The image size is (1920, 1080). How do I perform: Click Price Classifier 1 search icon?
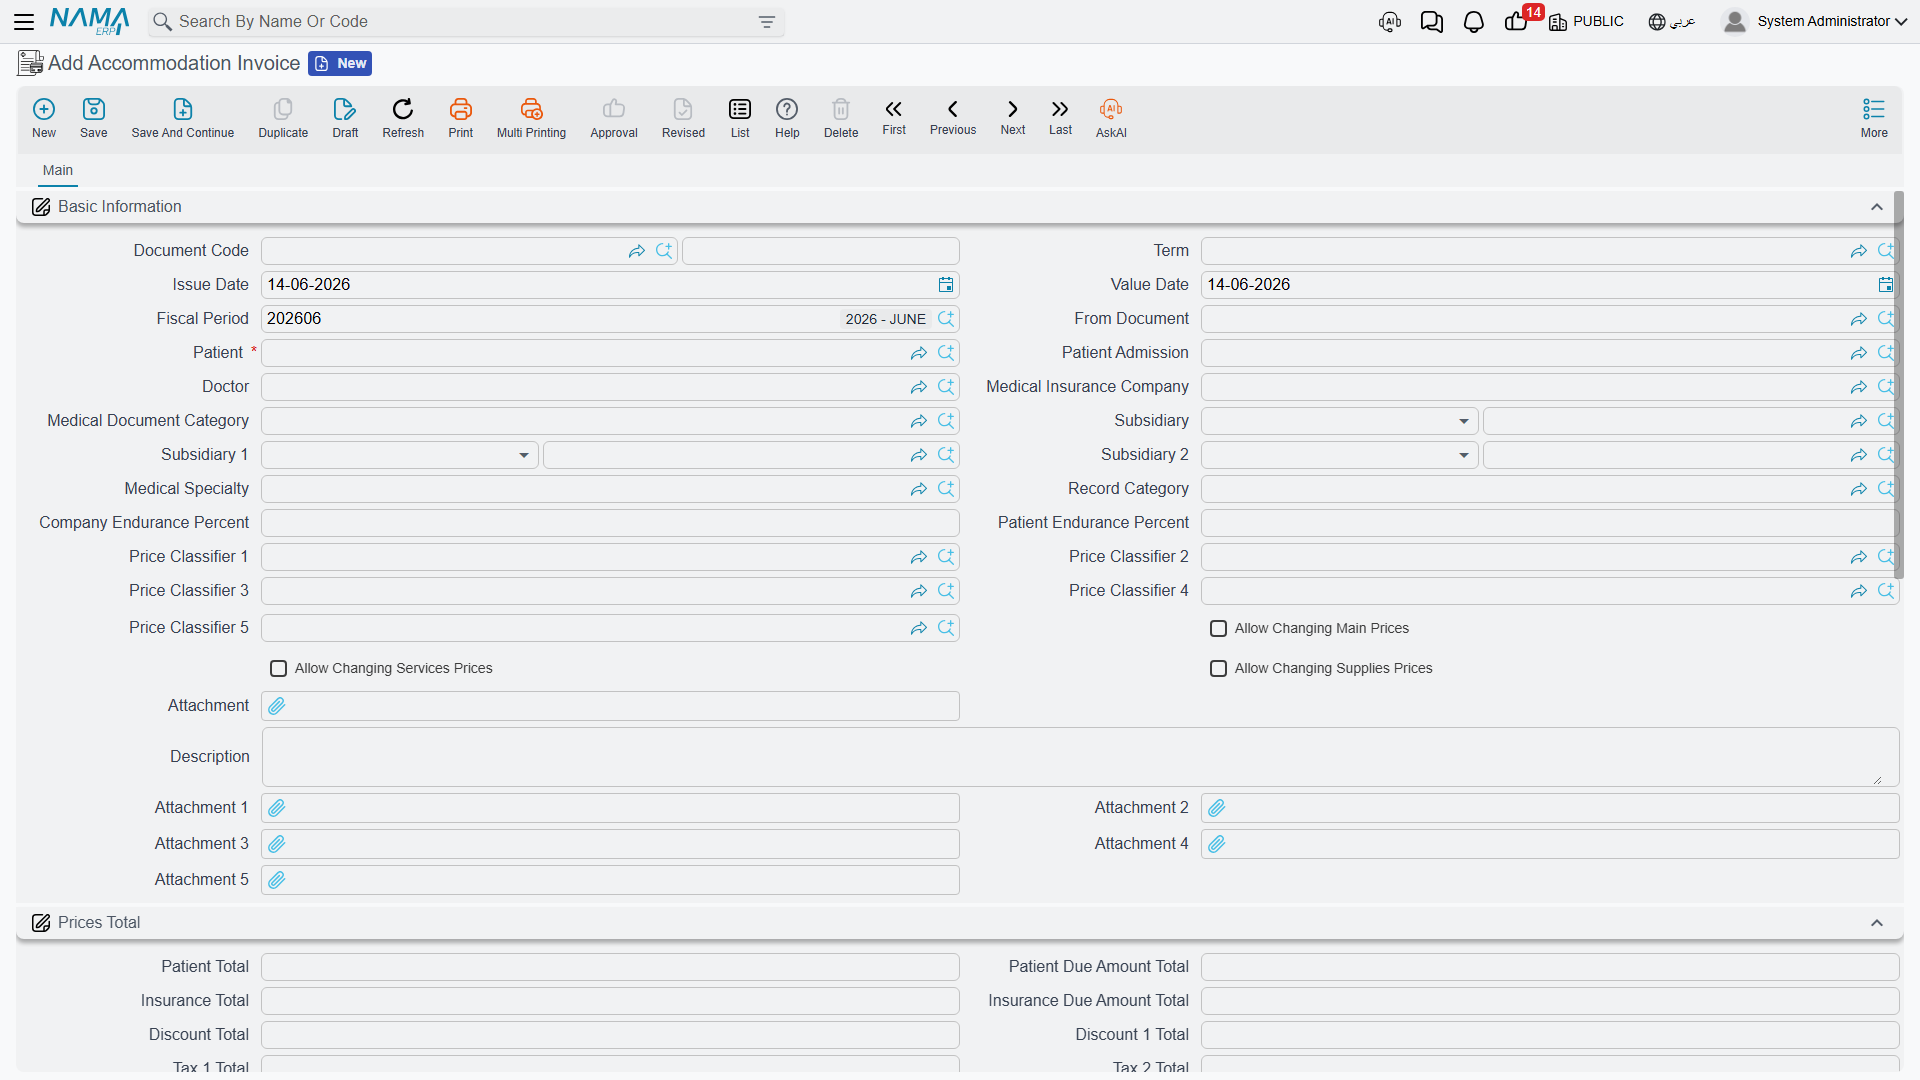click(x=946, y=557)
